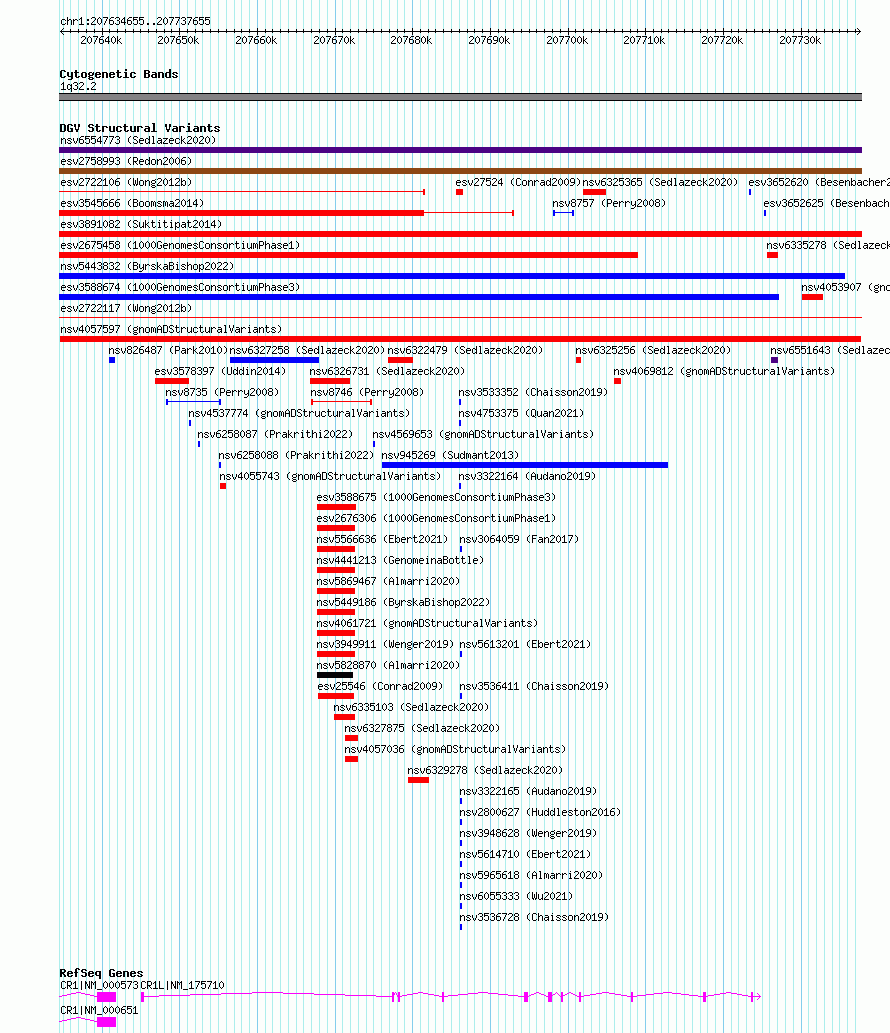Open the nsv5613201 (Ebert2021) label

tap(525, 644)
